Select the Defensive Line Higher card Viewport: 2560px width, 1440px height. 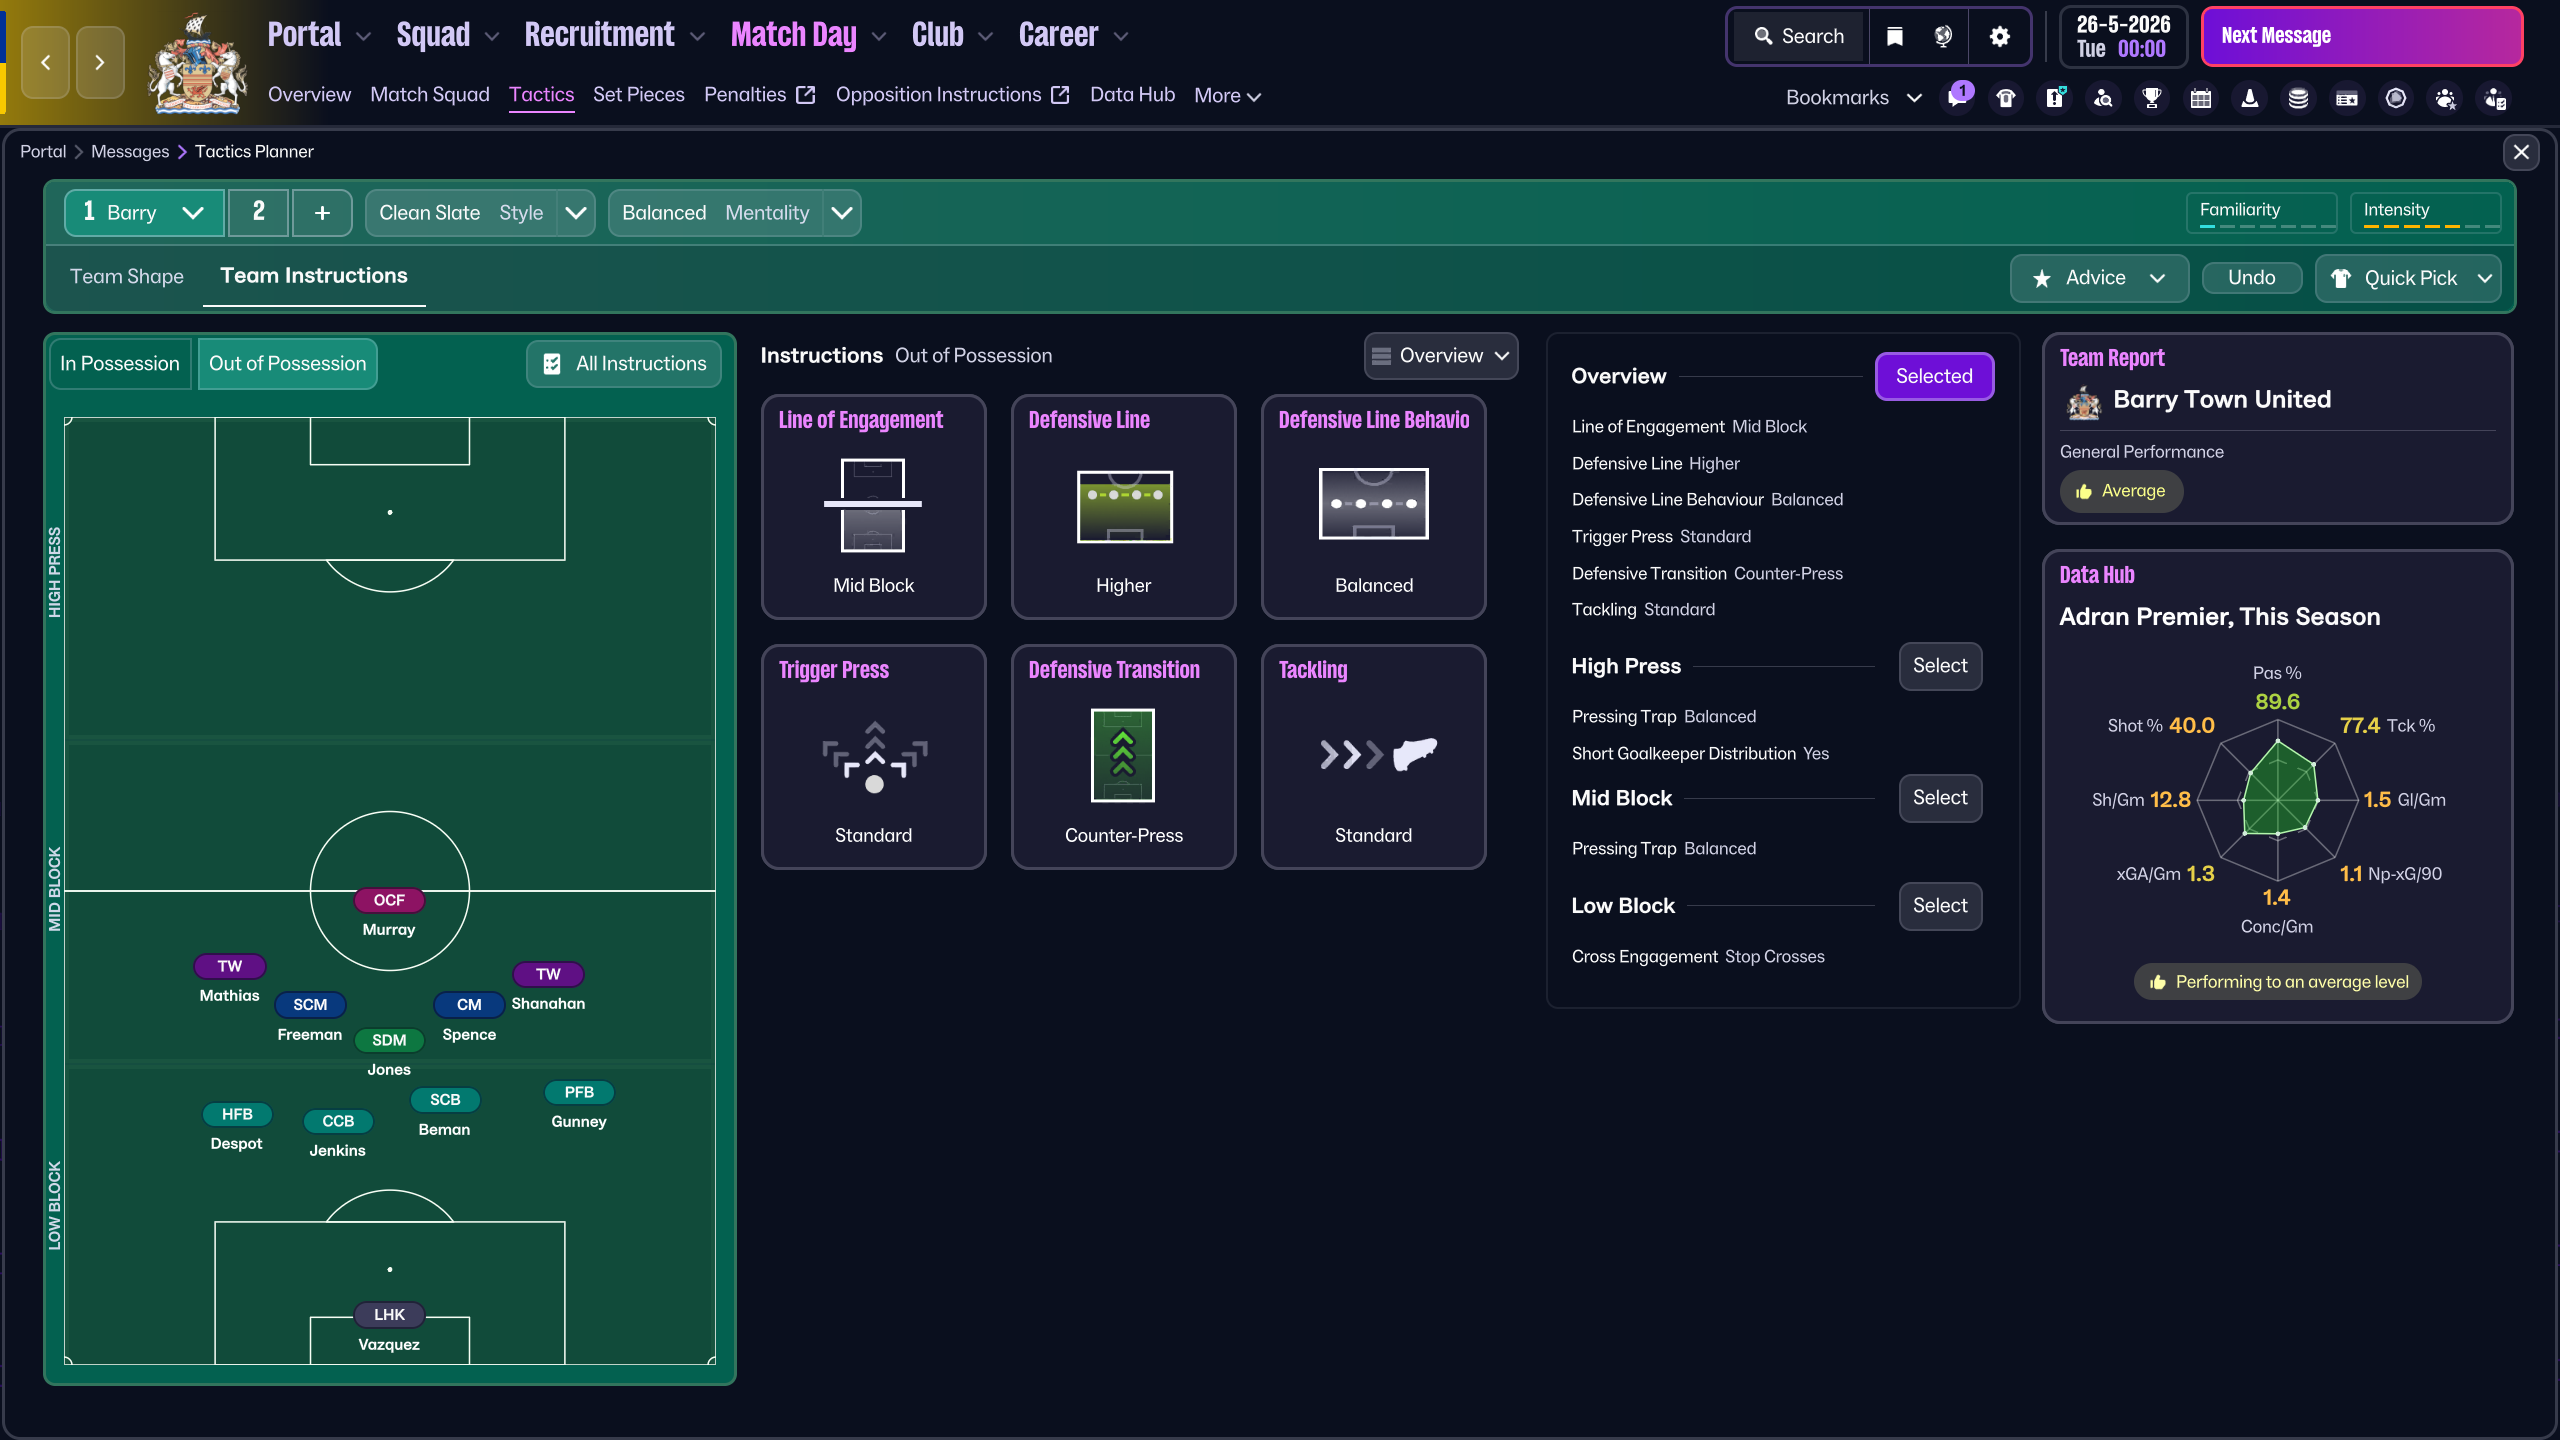pos(1123,507)
